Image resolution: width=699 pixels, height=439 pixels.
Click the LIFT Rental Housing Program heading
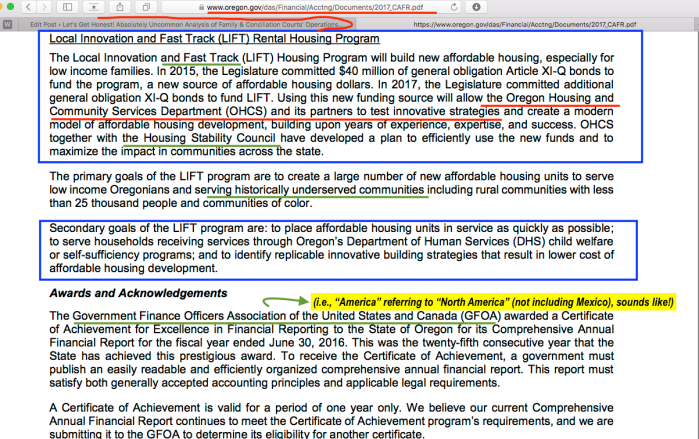213,39
